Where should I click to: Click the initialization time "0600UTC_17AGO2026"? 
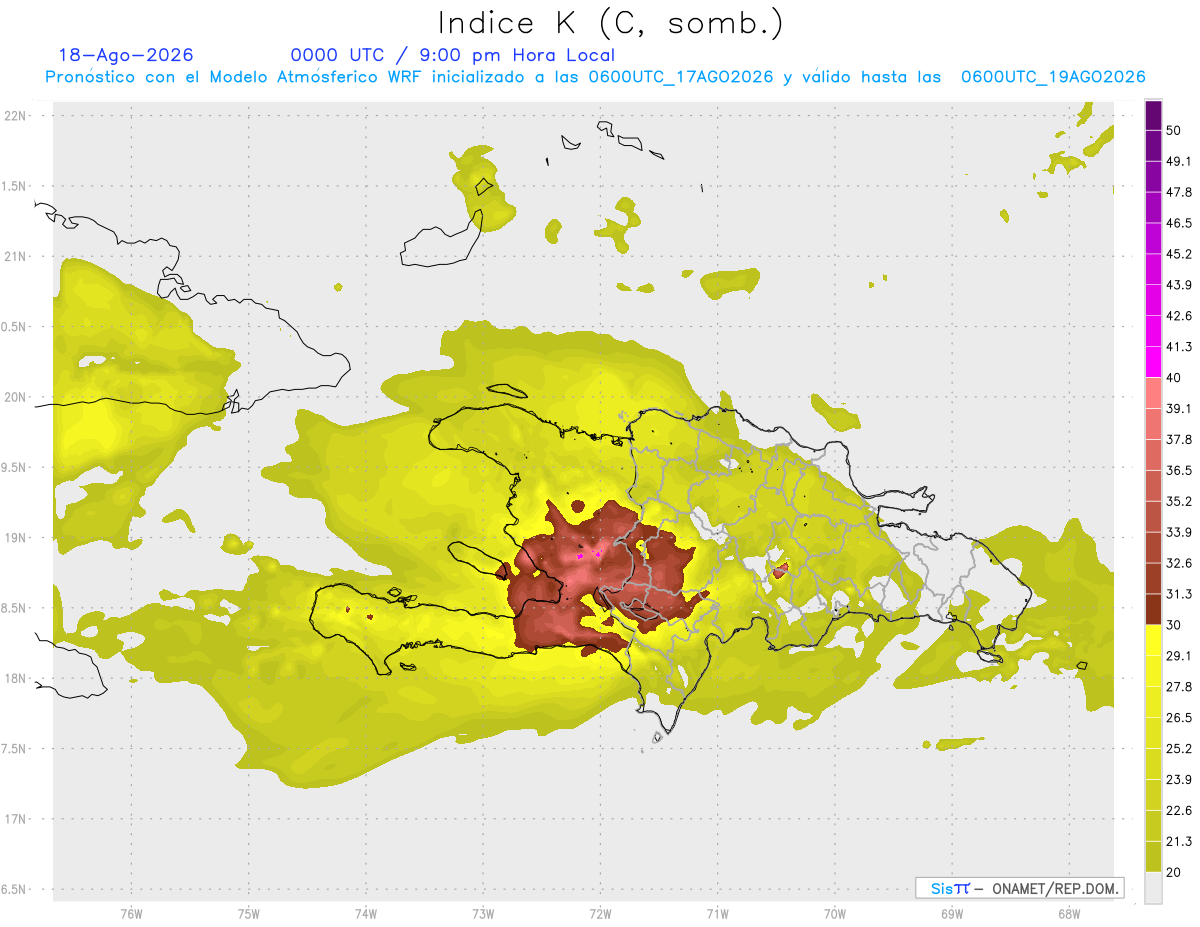tap(681, 77)
